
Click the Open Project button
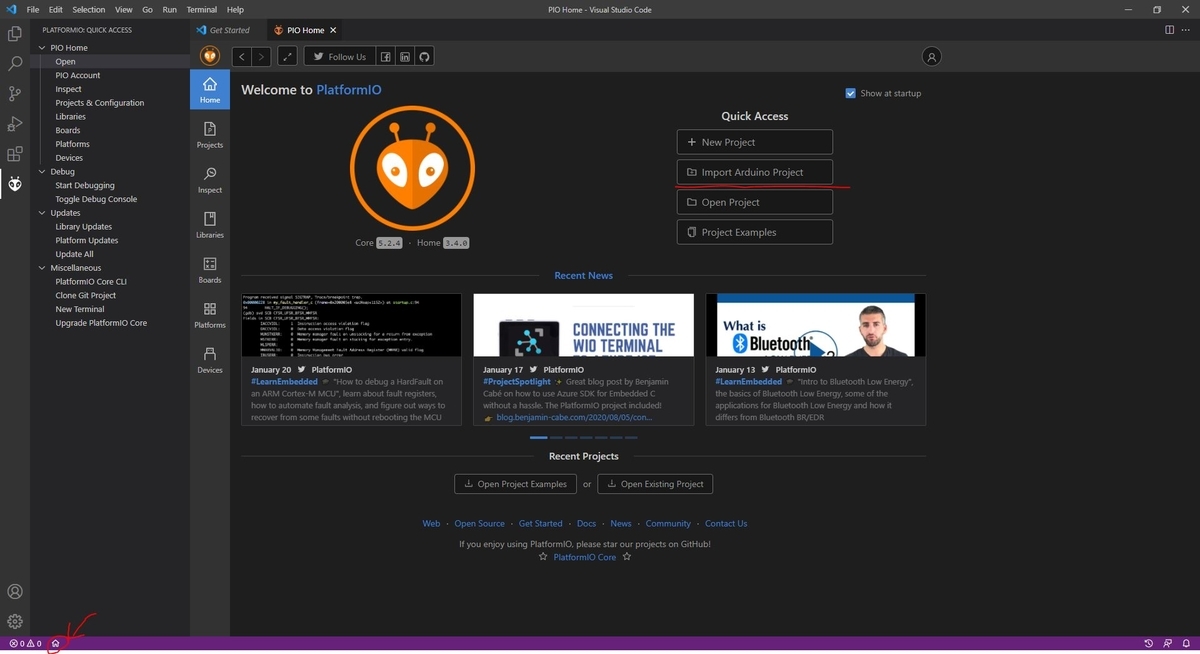755,202
